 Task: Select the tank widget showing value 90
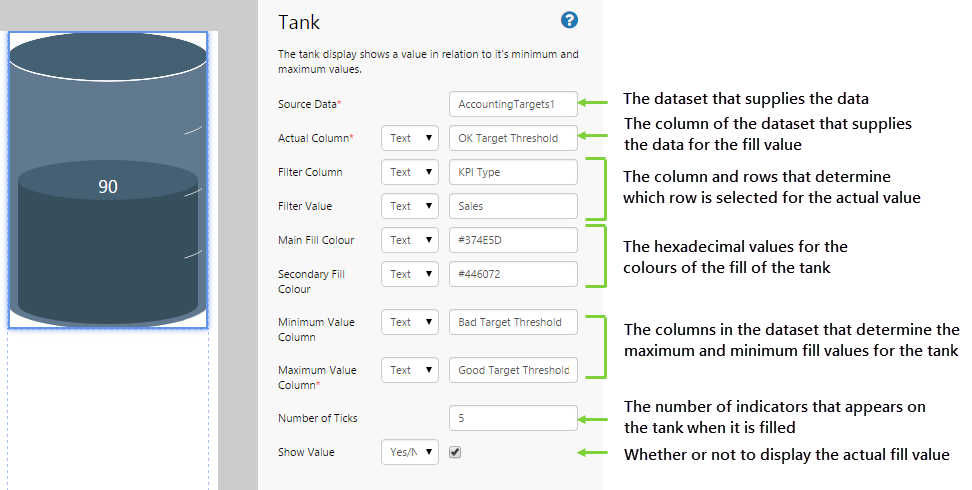108,180
